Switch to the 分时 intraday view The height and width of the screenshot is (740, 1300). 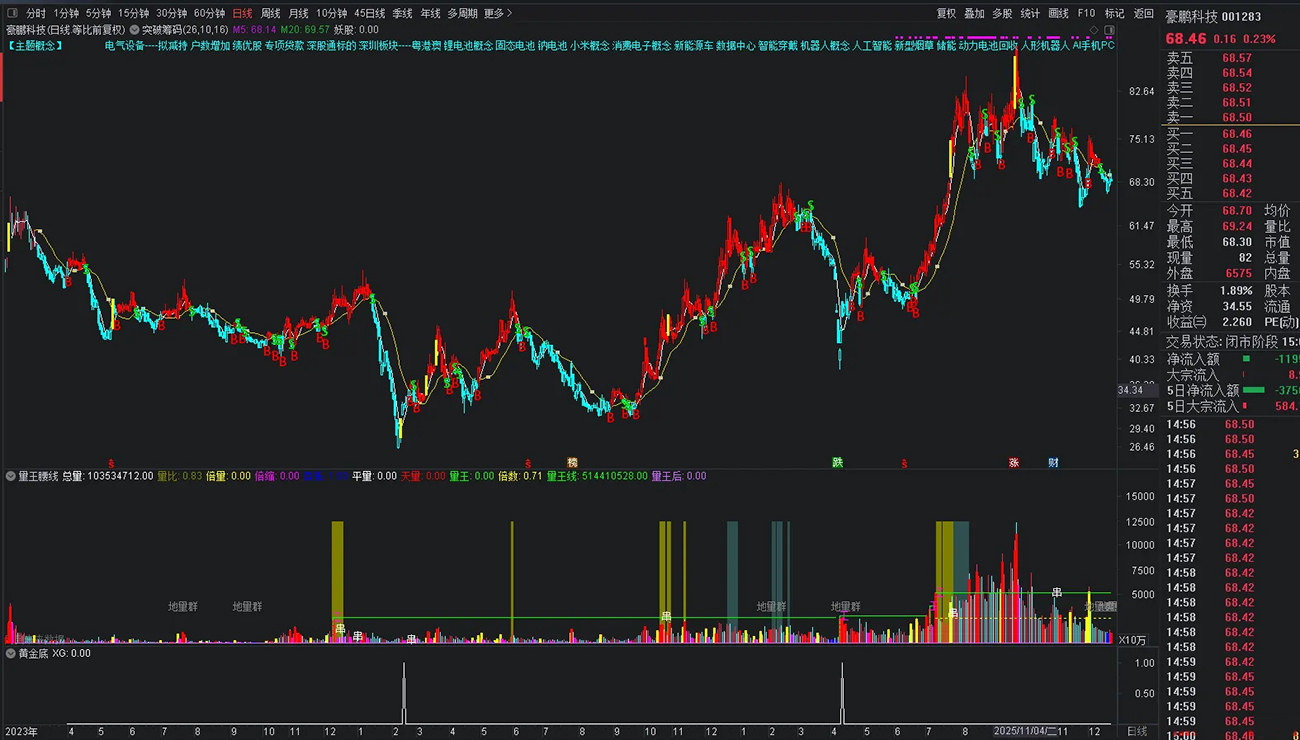[x=36, y=14]
